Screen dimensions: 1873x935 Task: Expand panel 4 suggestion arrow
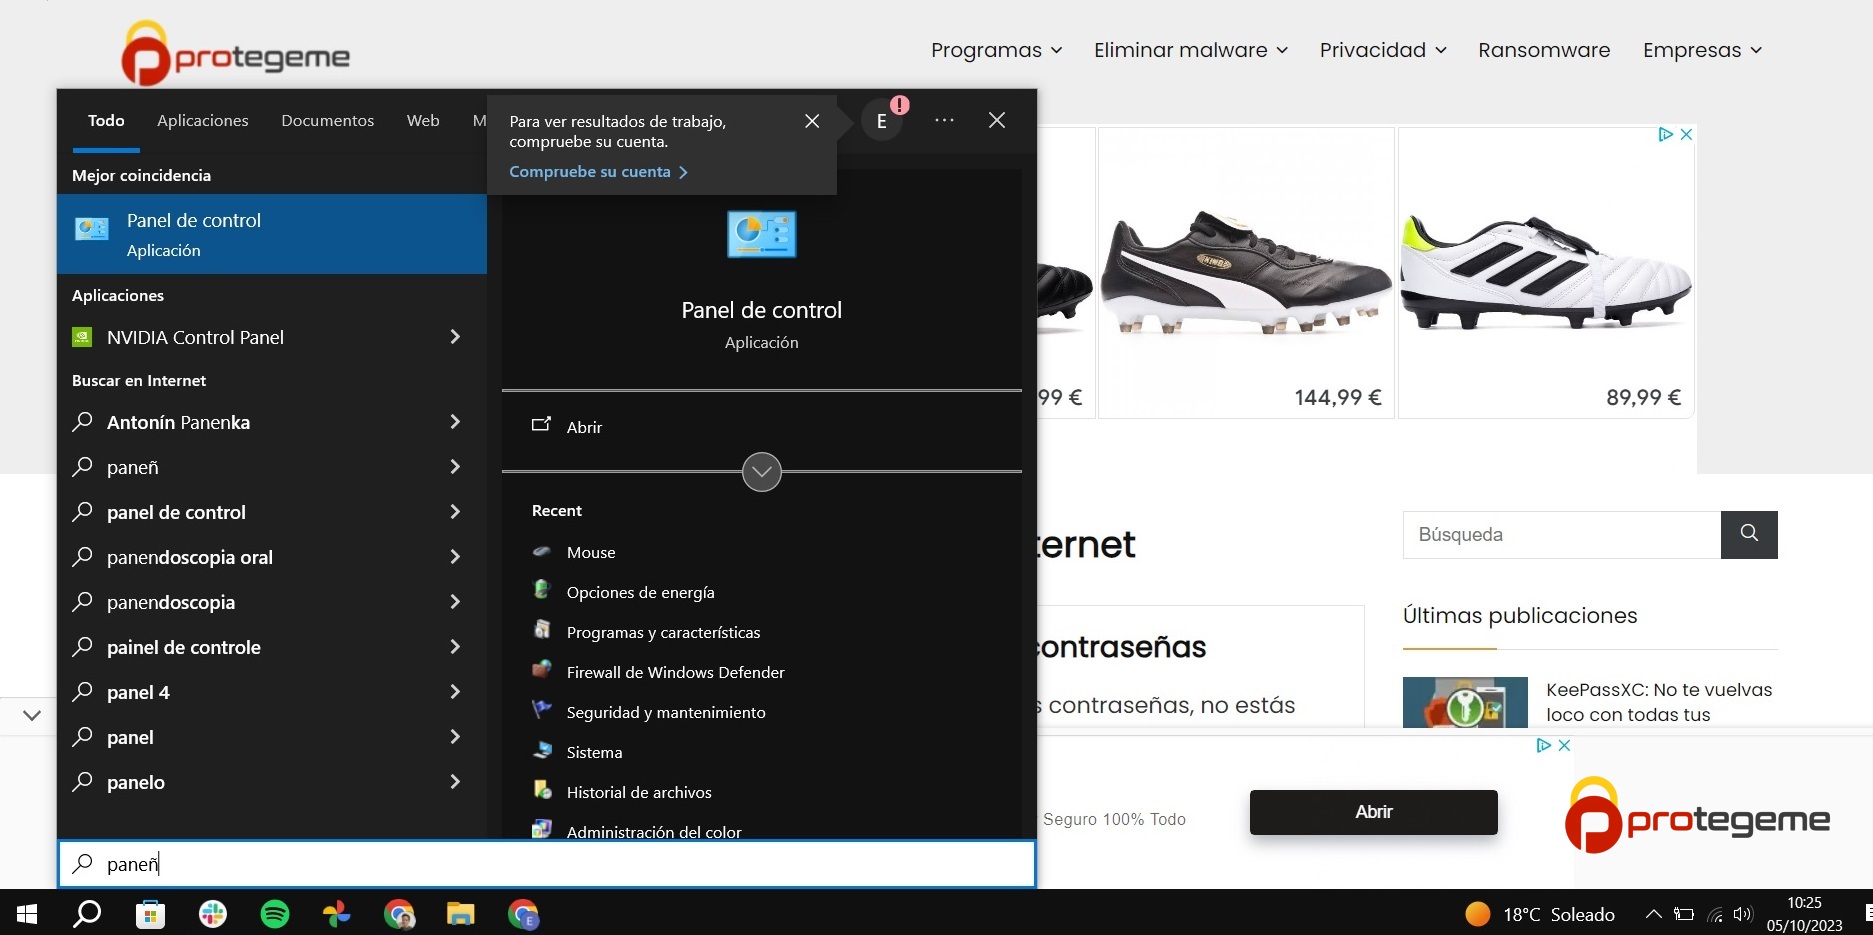(455, 692)
